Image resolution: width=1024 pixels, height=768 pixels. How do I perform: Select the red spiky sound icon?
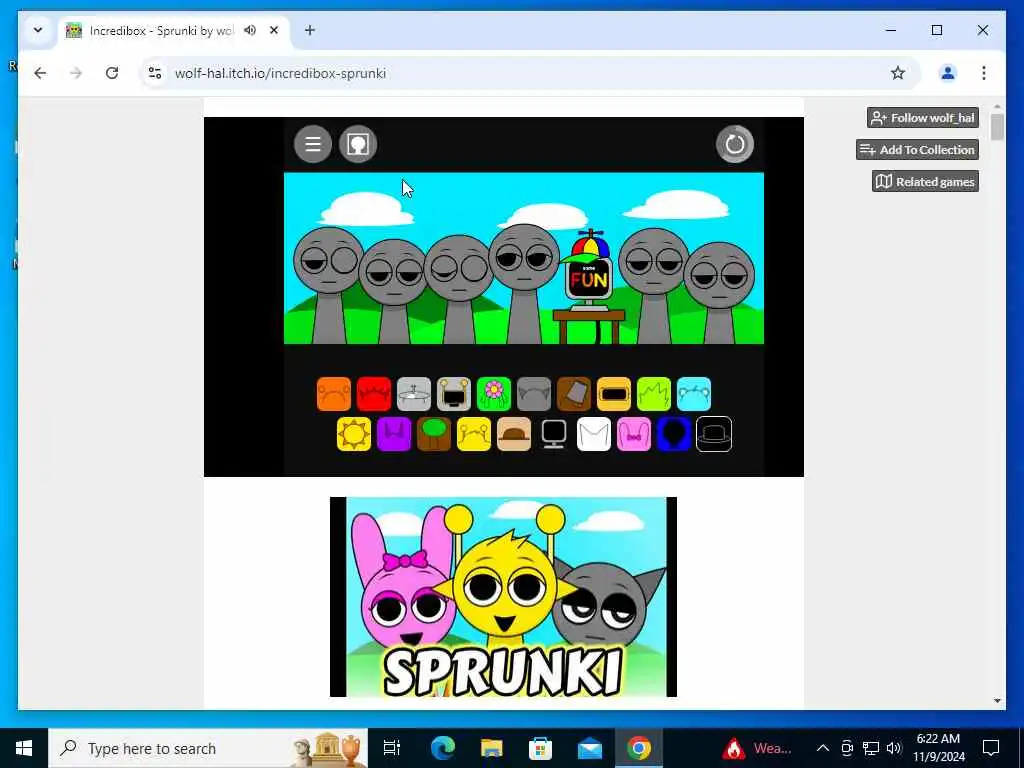coord(374,394)
